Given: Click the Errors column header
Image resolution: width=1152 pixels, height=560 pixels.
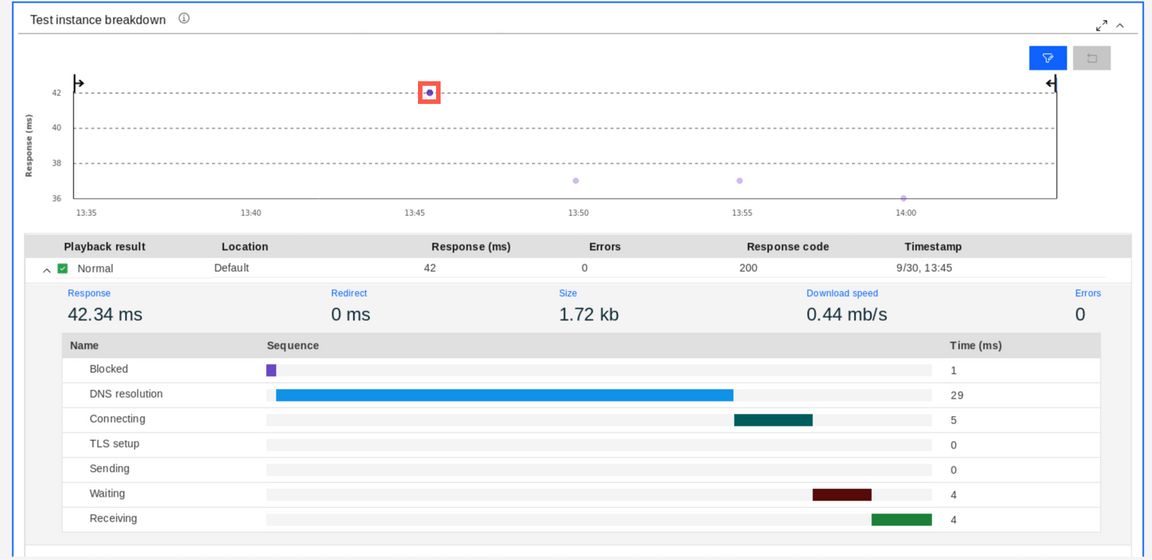Looking at the screenshot, I should click(605, 247).
